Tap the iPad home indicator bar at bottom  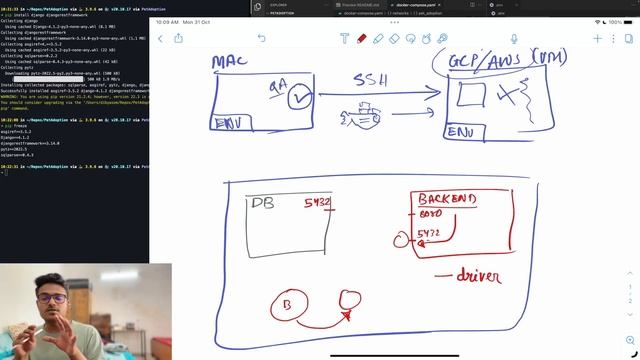tap(394, 356)
